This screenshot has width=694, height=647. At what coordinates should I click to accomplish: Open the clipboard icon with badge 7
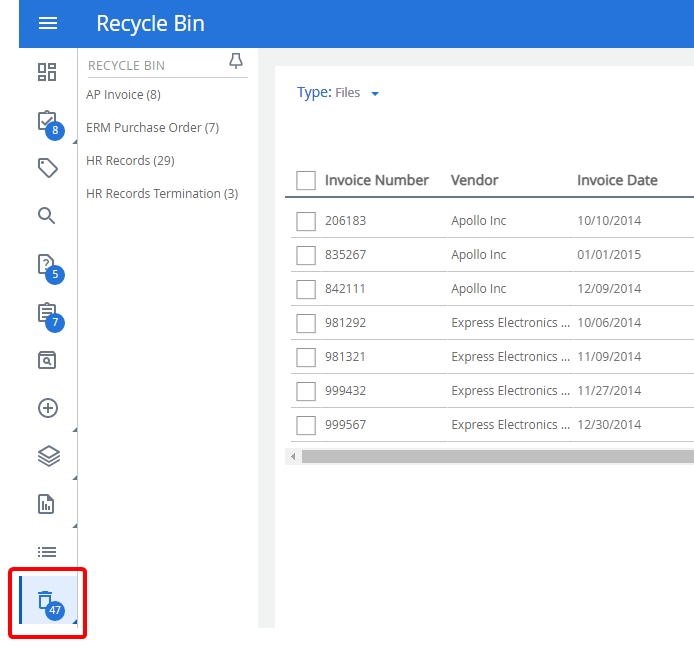coord(47,313)
